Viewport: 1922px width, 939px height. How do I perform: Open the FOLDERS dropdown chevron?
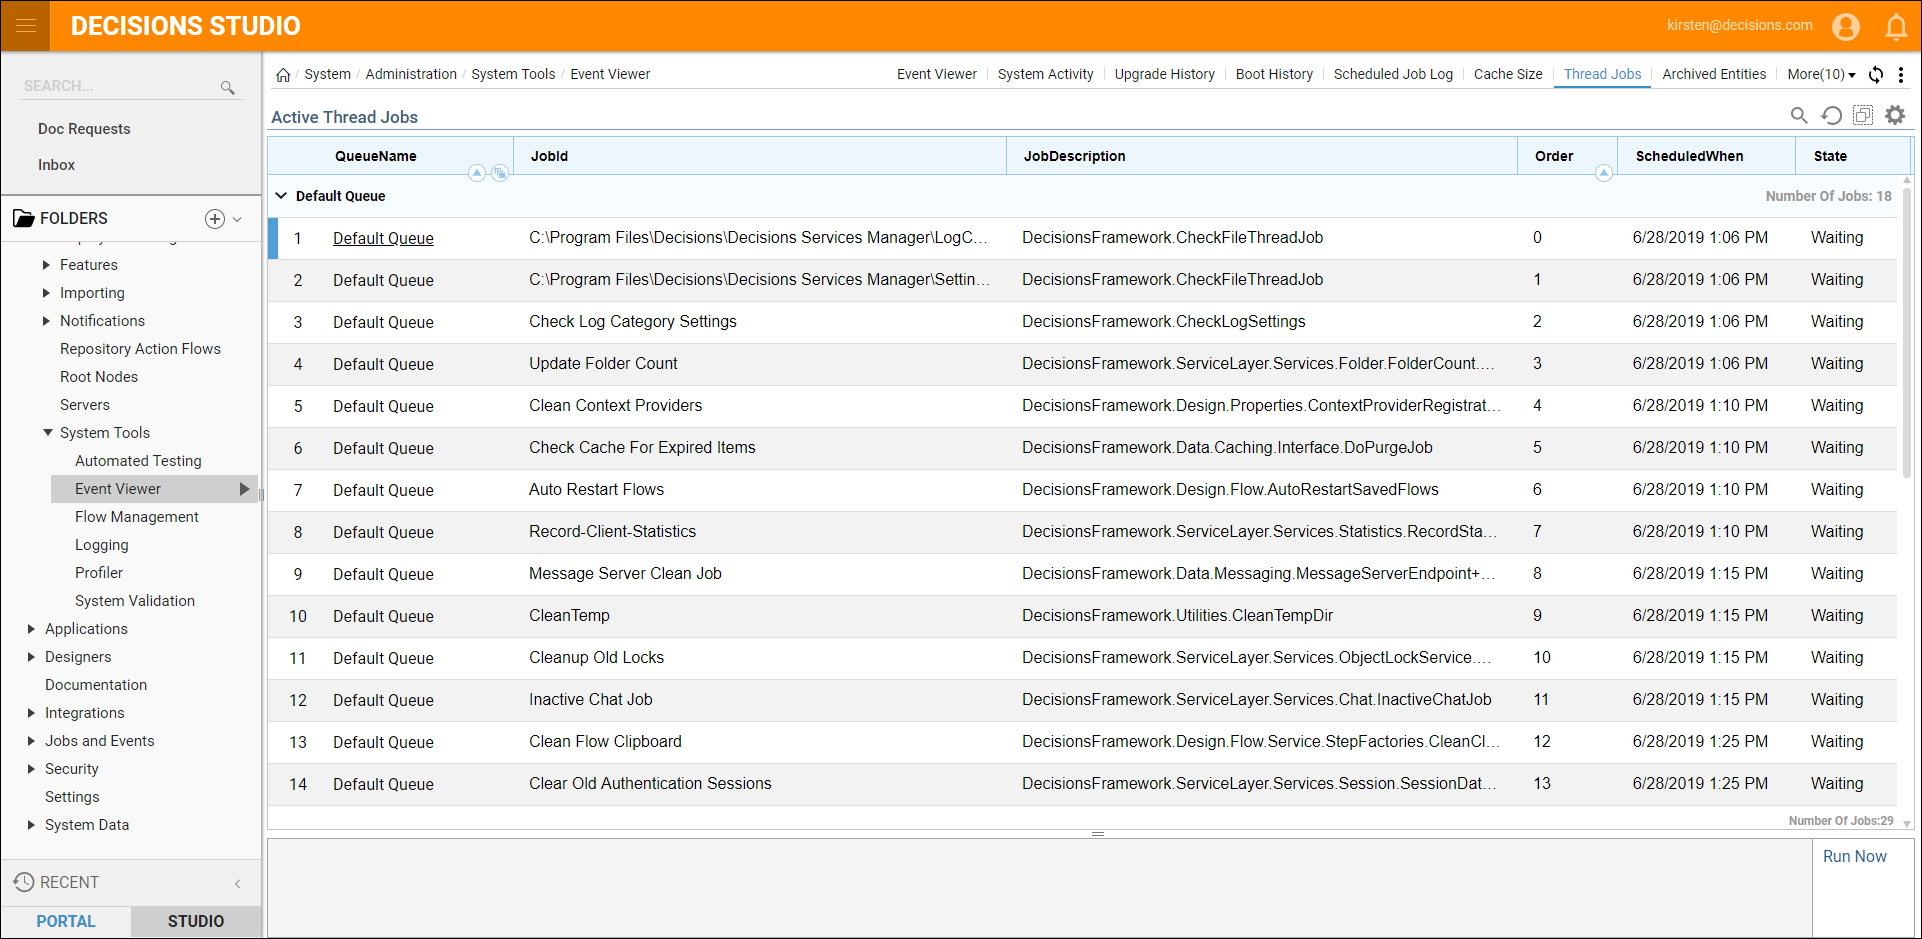coord(237,219)
